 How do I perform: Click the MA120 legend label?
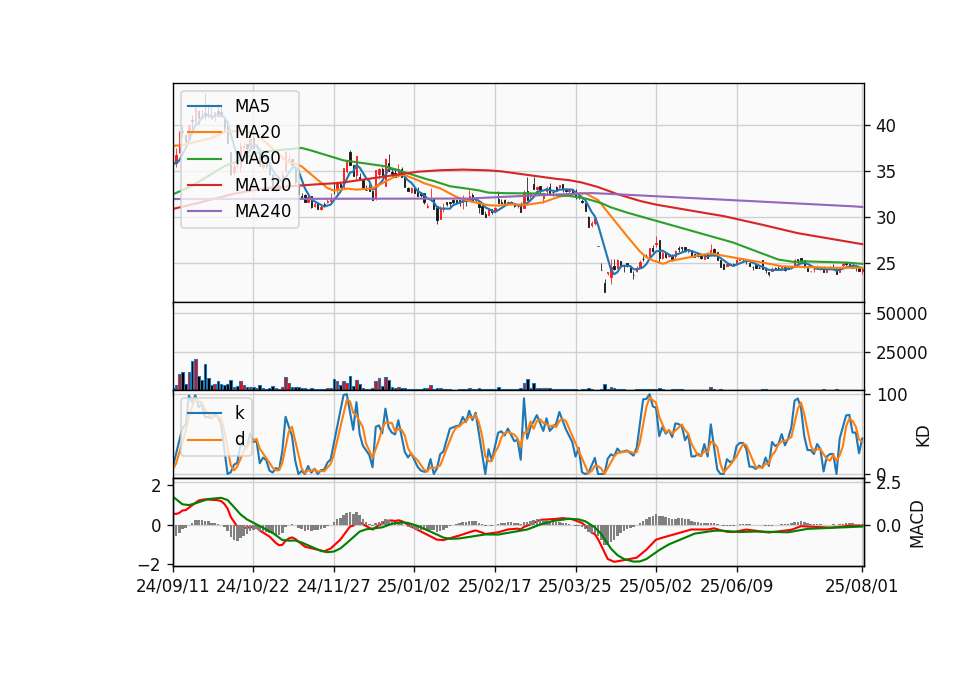[263, 185]
